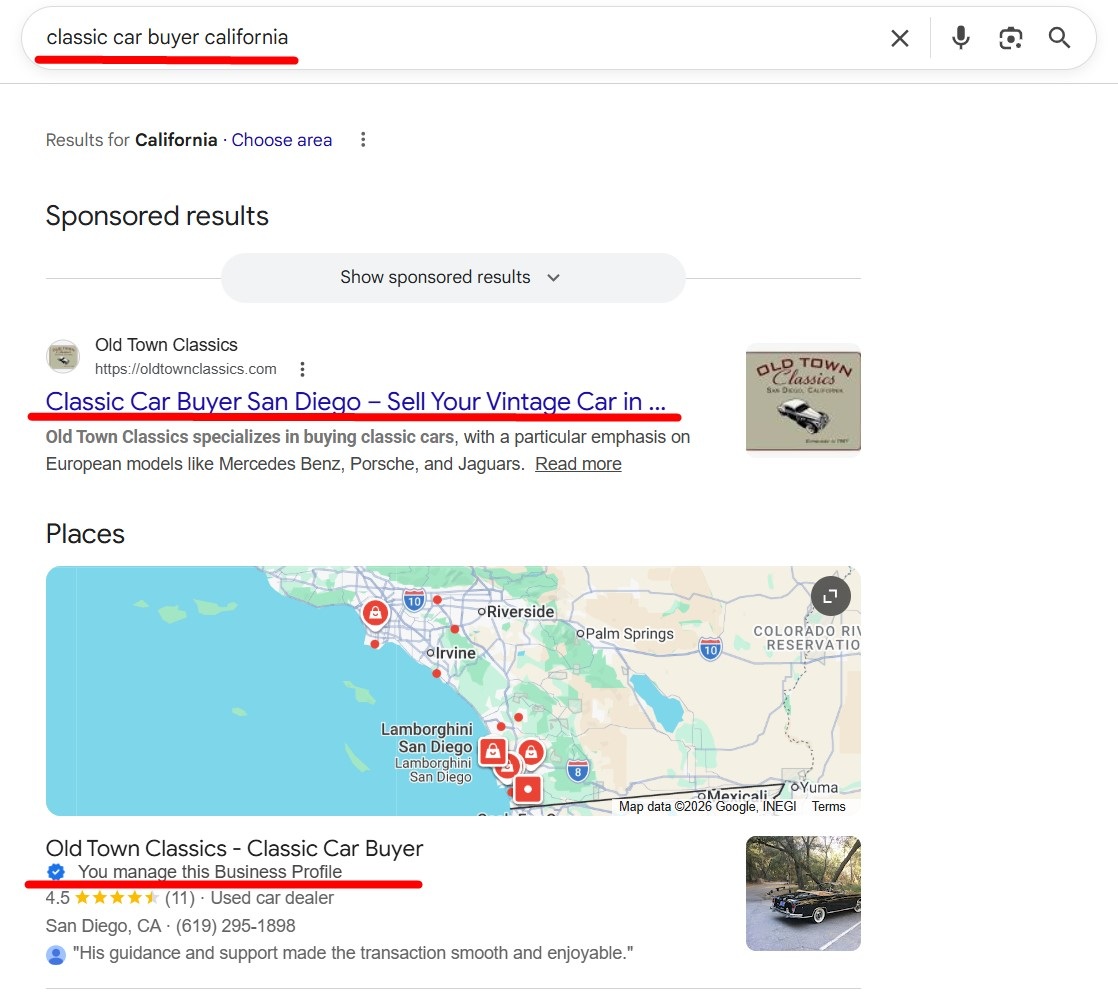This screenshot has height=996, width=1118.
Task: Click the reviewer avatar next to the quote
Action: point(56,952)
